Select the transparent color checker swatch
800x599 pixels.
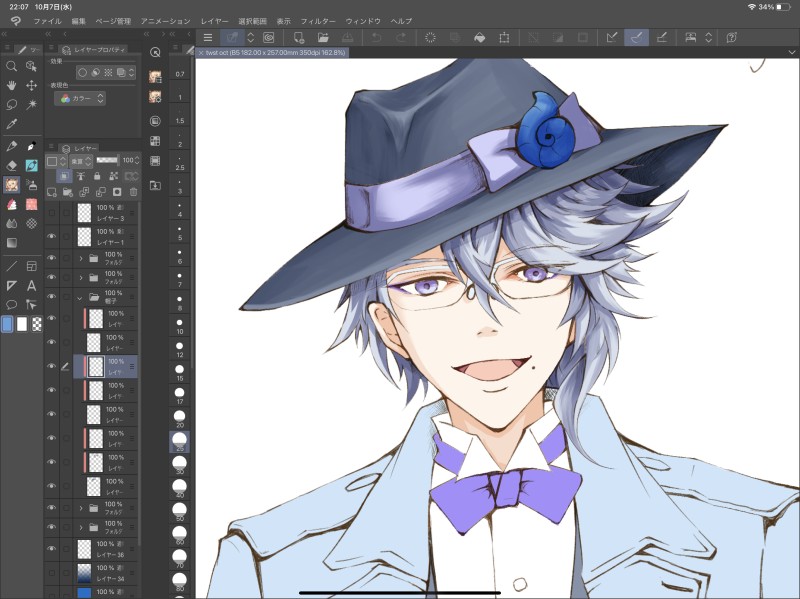(x=37, y=324)
